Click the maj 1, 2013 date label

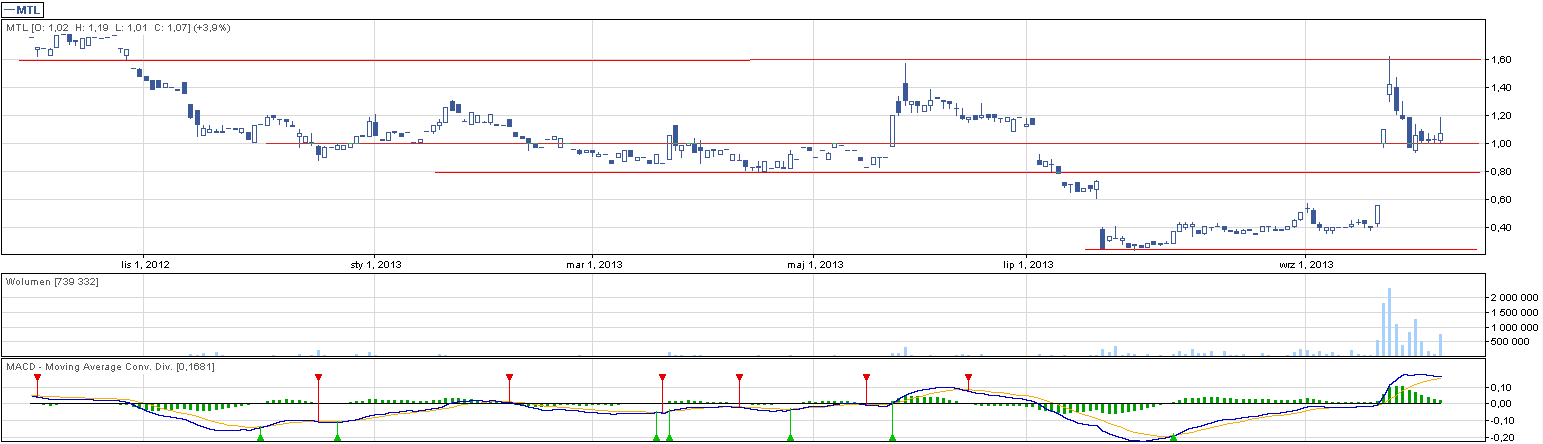tap(815, 265)
